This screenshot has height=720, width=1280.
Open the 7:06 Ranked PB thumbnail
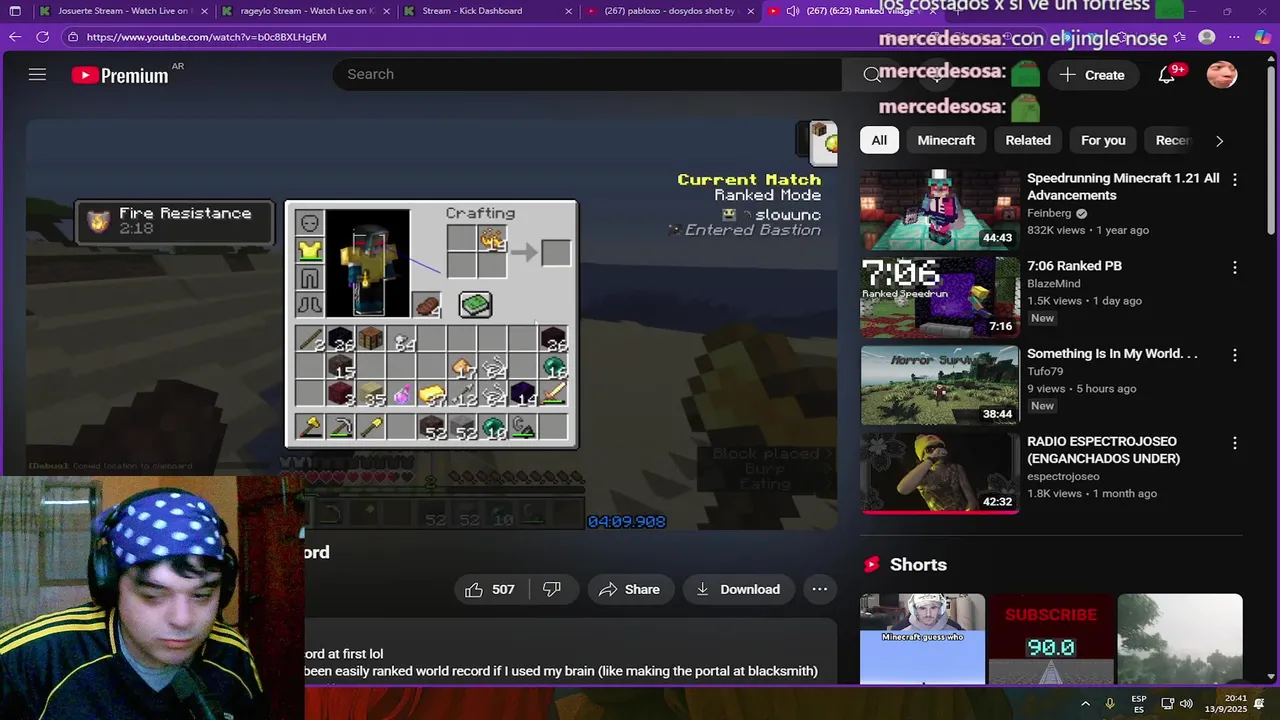pyautogui.click(x=940, y=296)
